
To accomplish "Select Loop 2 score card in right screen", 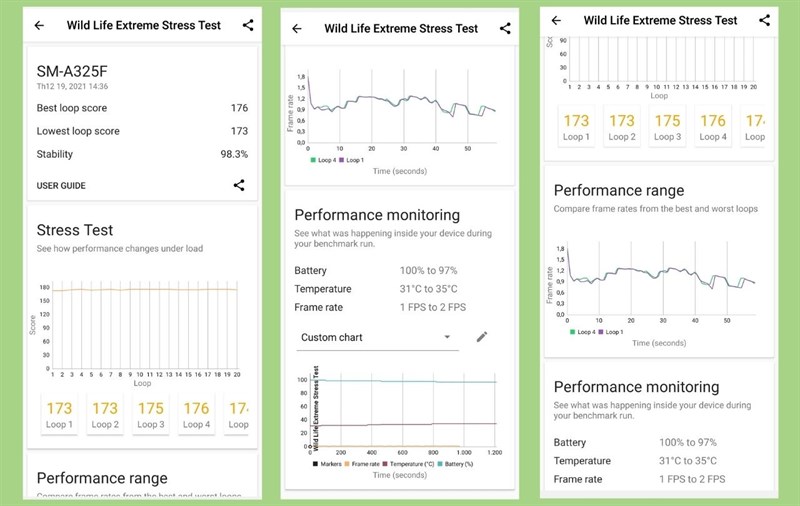I will [622, 127].
